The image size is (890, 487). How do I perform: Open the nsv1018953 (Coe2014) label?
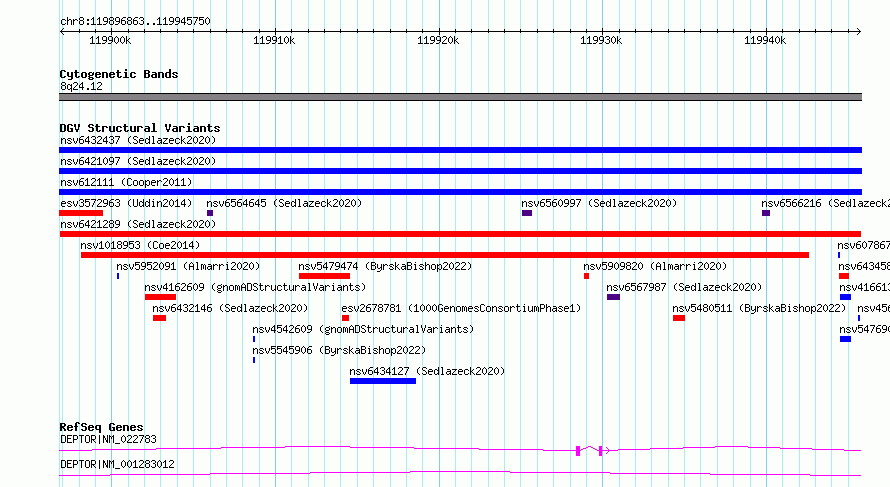click(140, 245)
